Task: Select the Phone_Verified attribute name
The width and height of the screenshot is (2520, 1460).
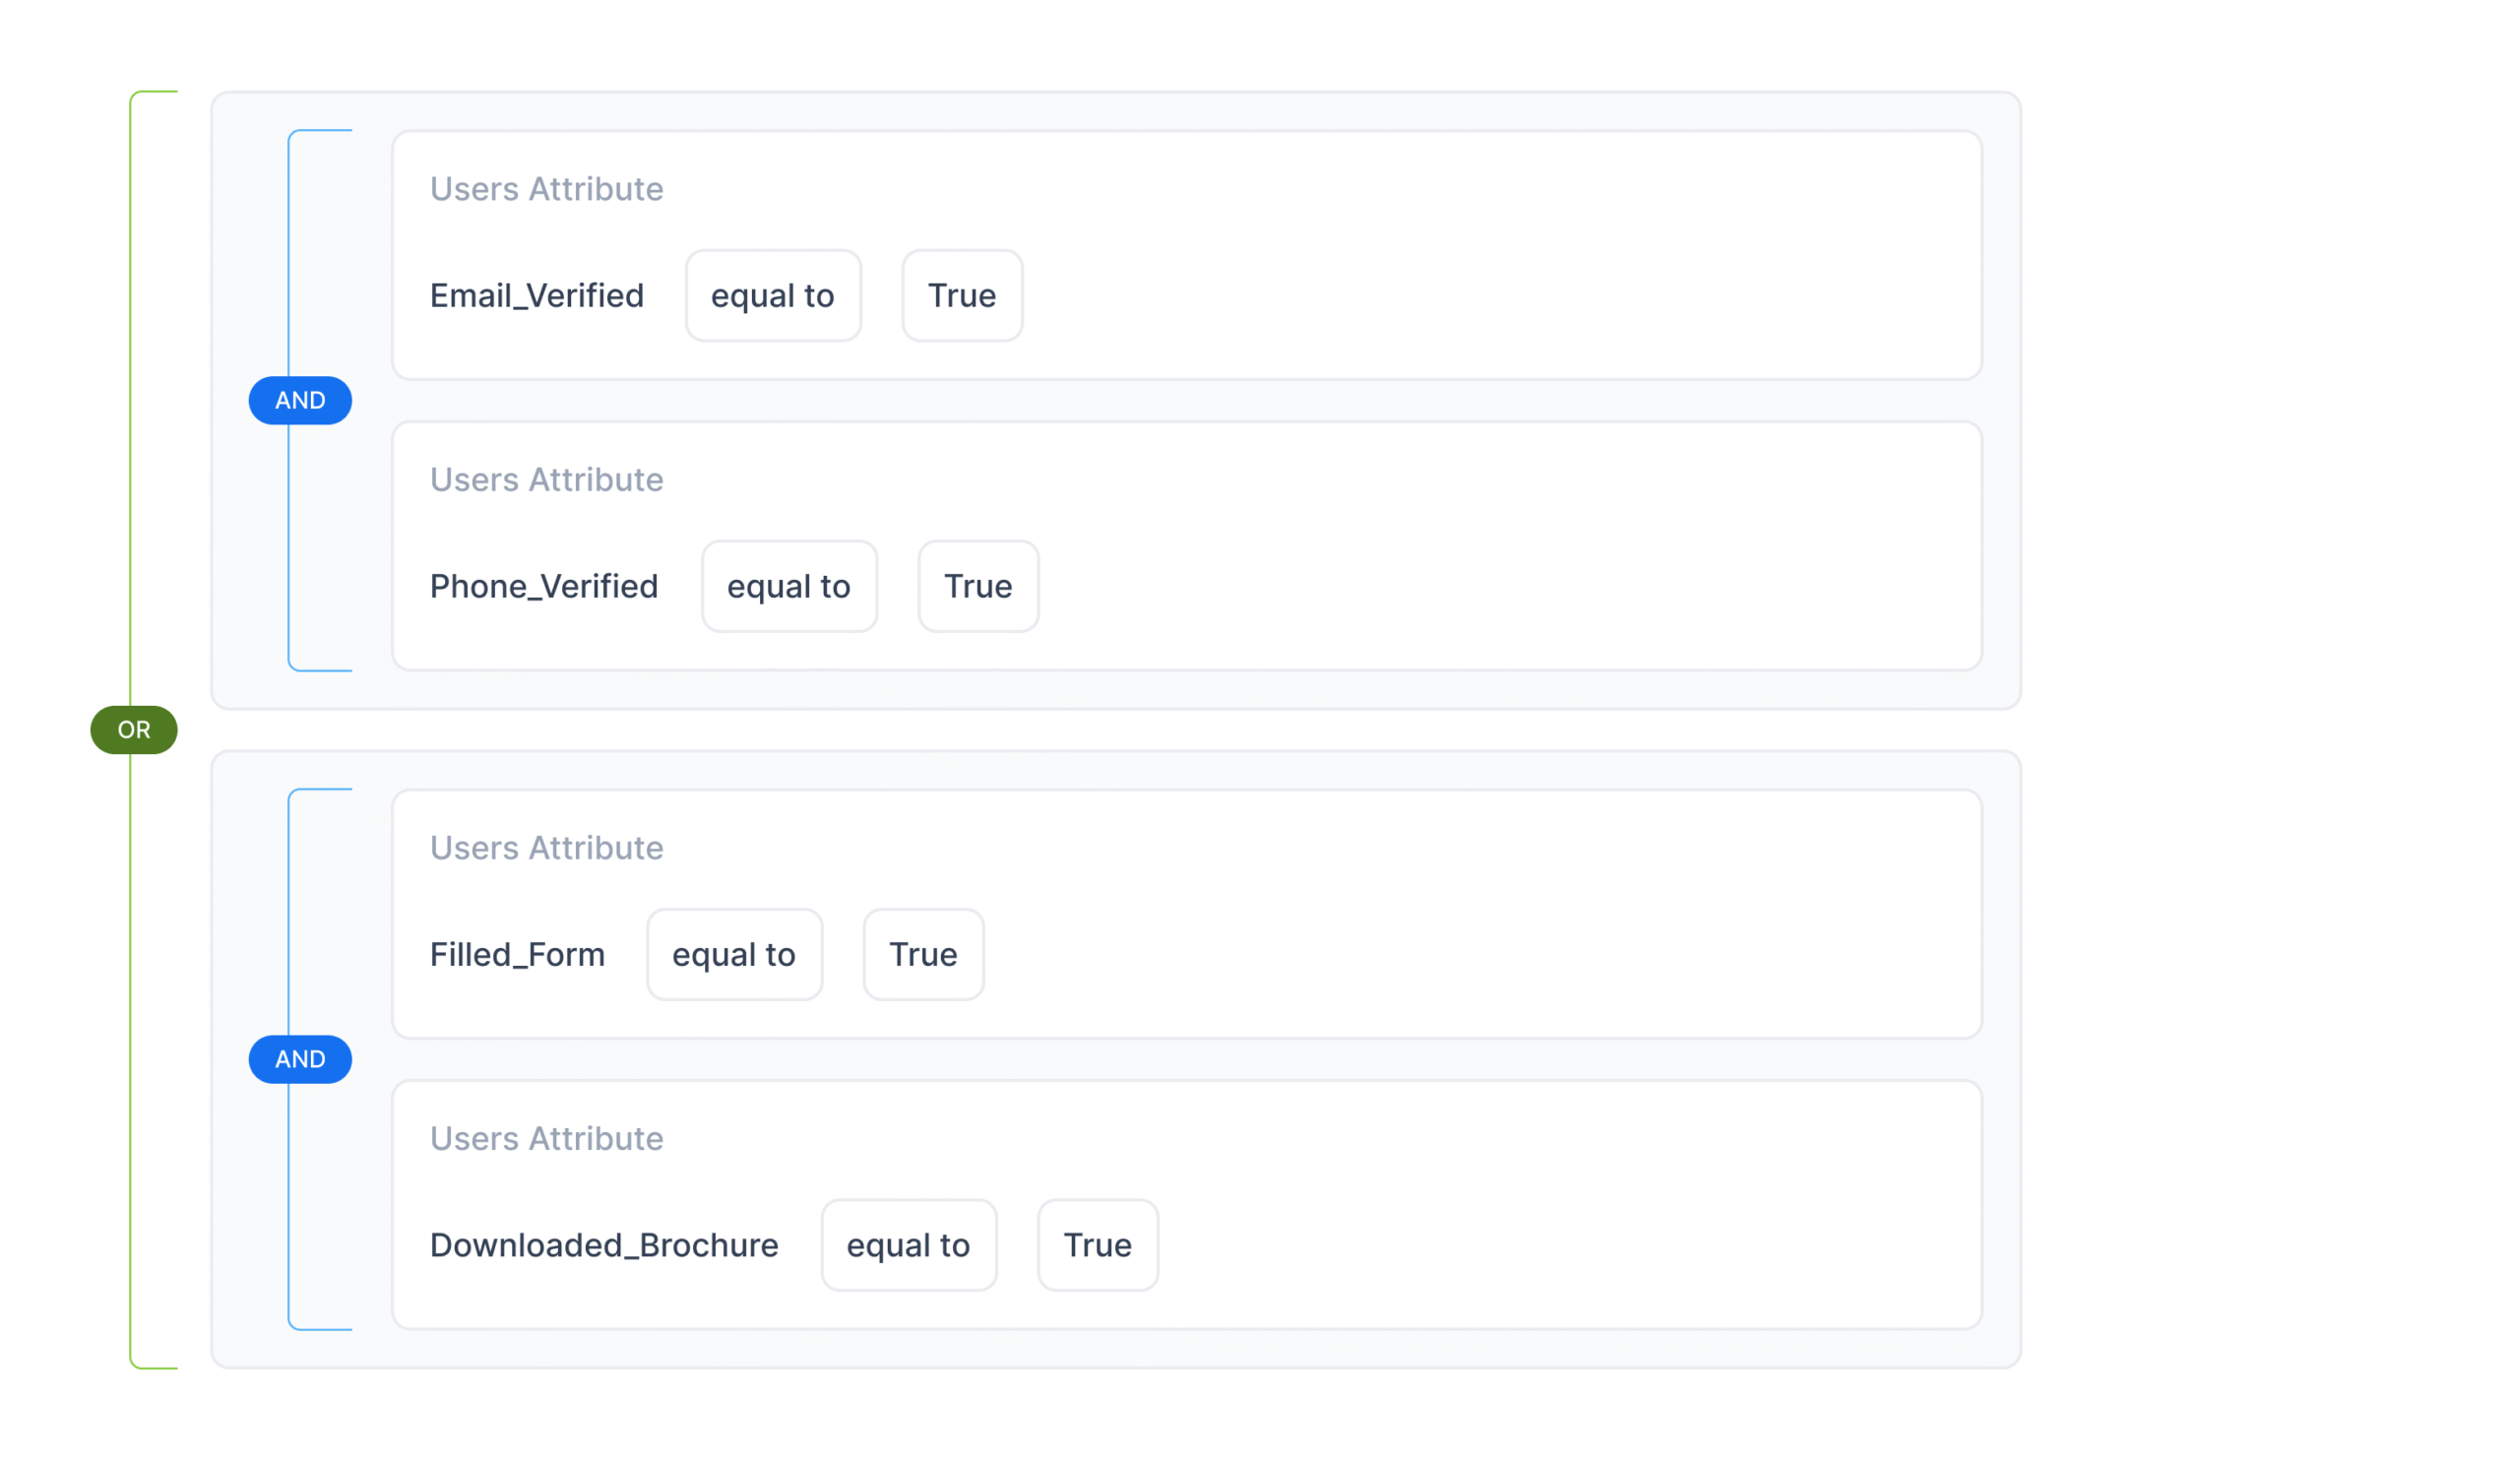Action: click(544, 587)
